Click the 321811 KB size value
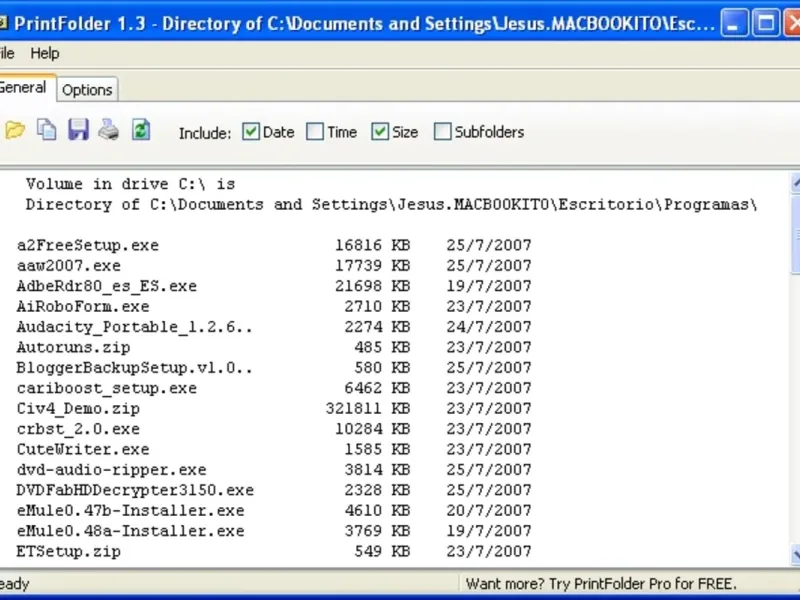800x600 pixels. [368, 409]
